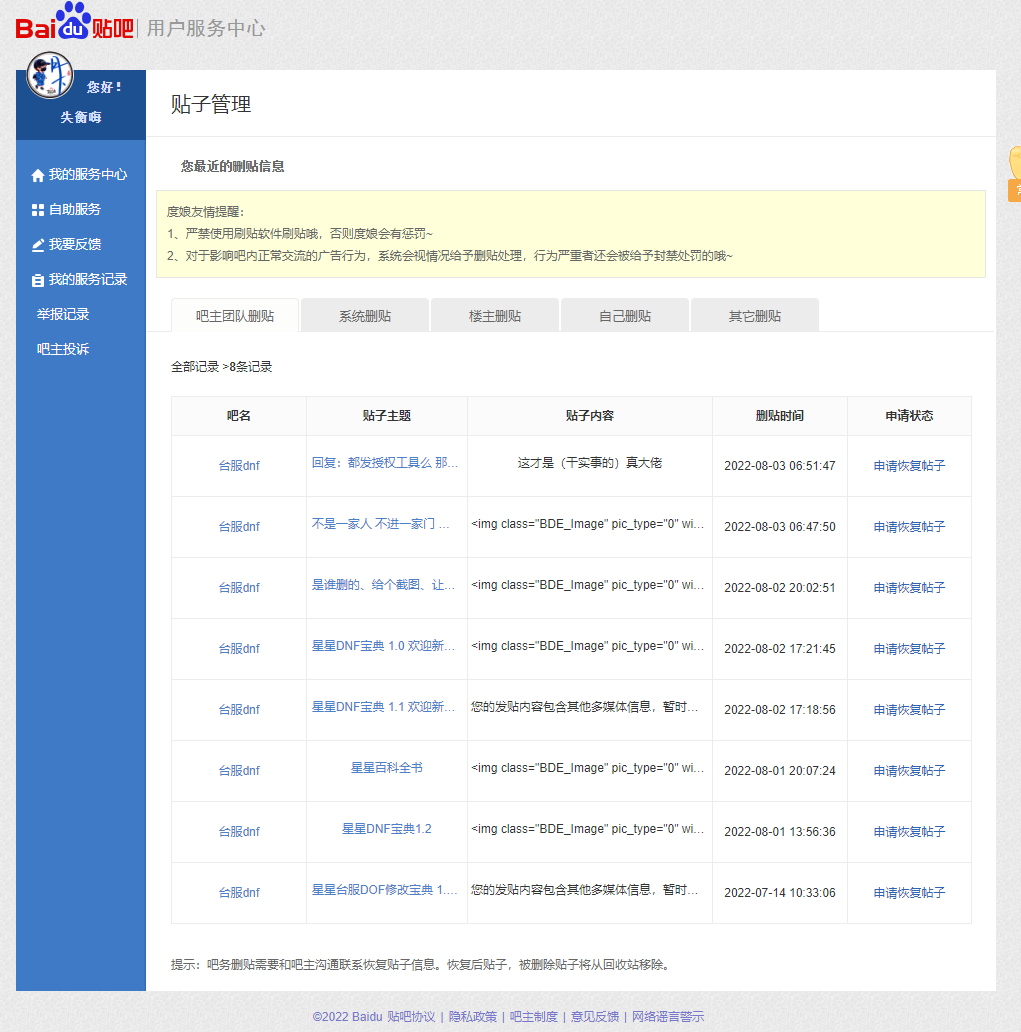Click 申请恢复贴子 for the 2022-08-03 06:51:47 row

(909, 466)
